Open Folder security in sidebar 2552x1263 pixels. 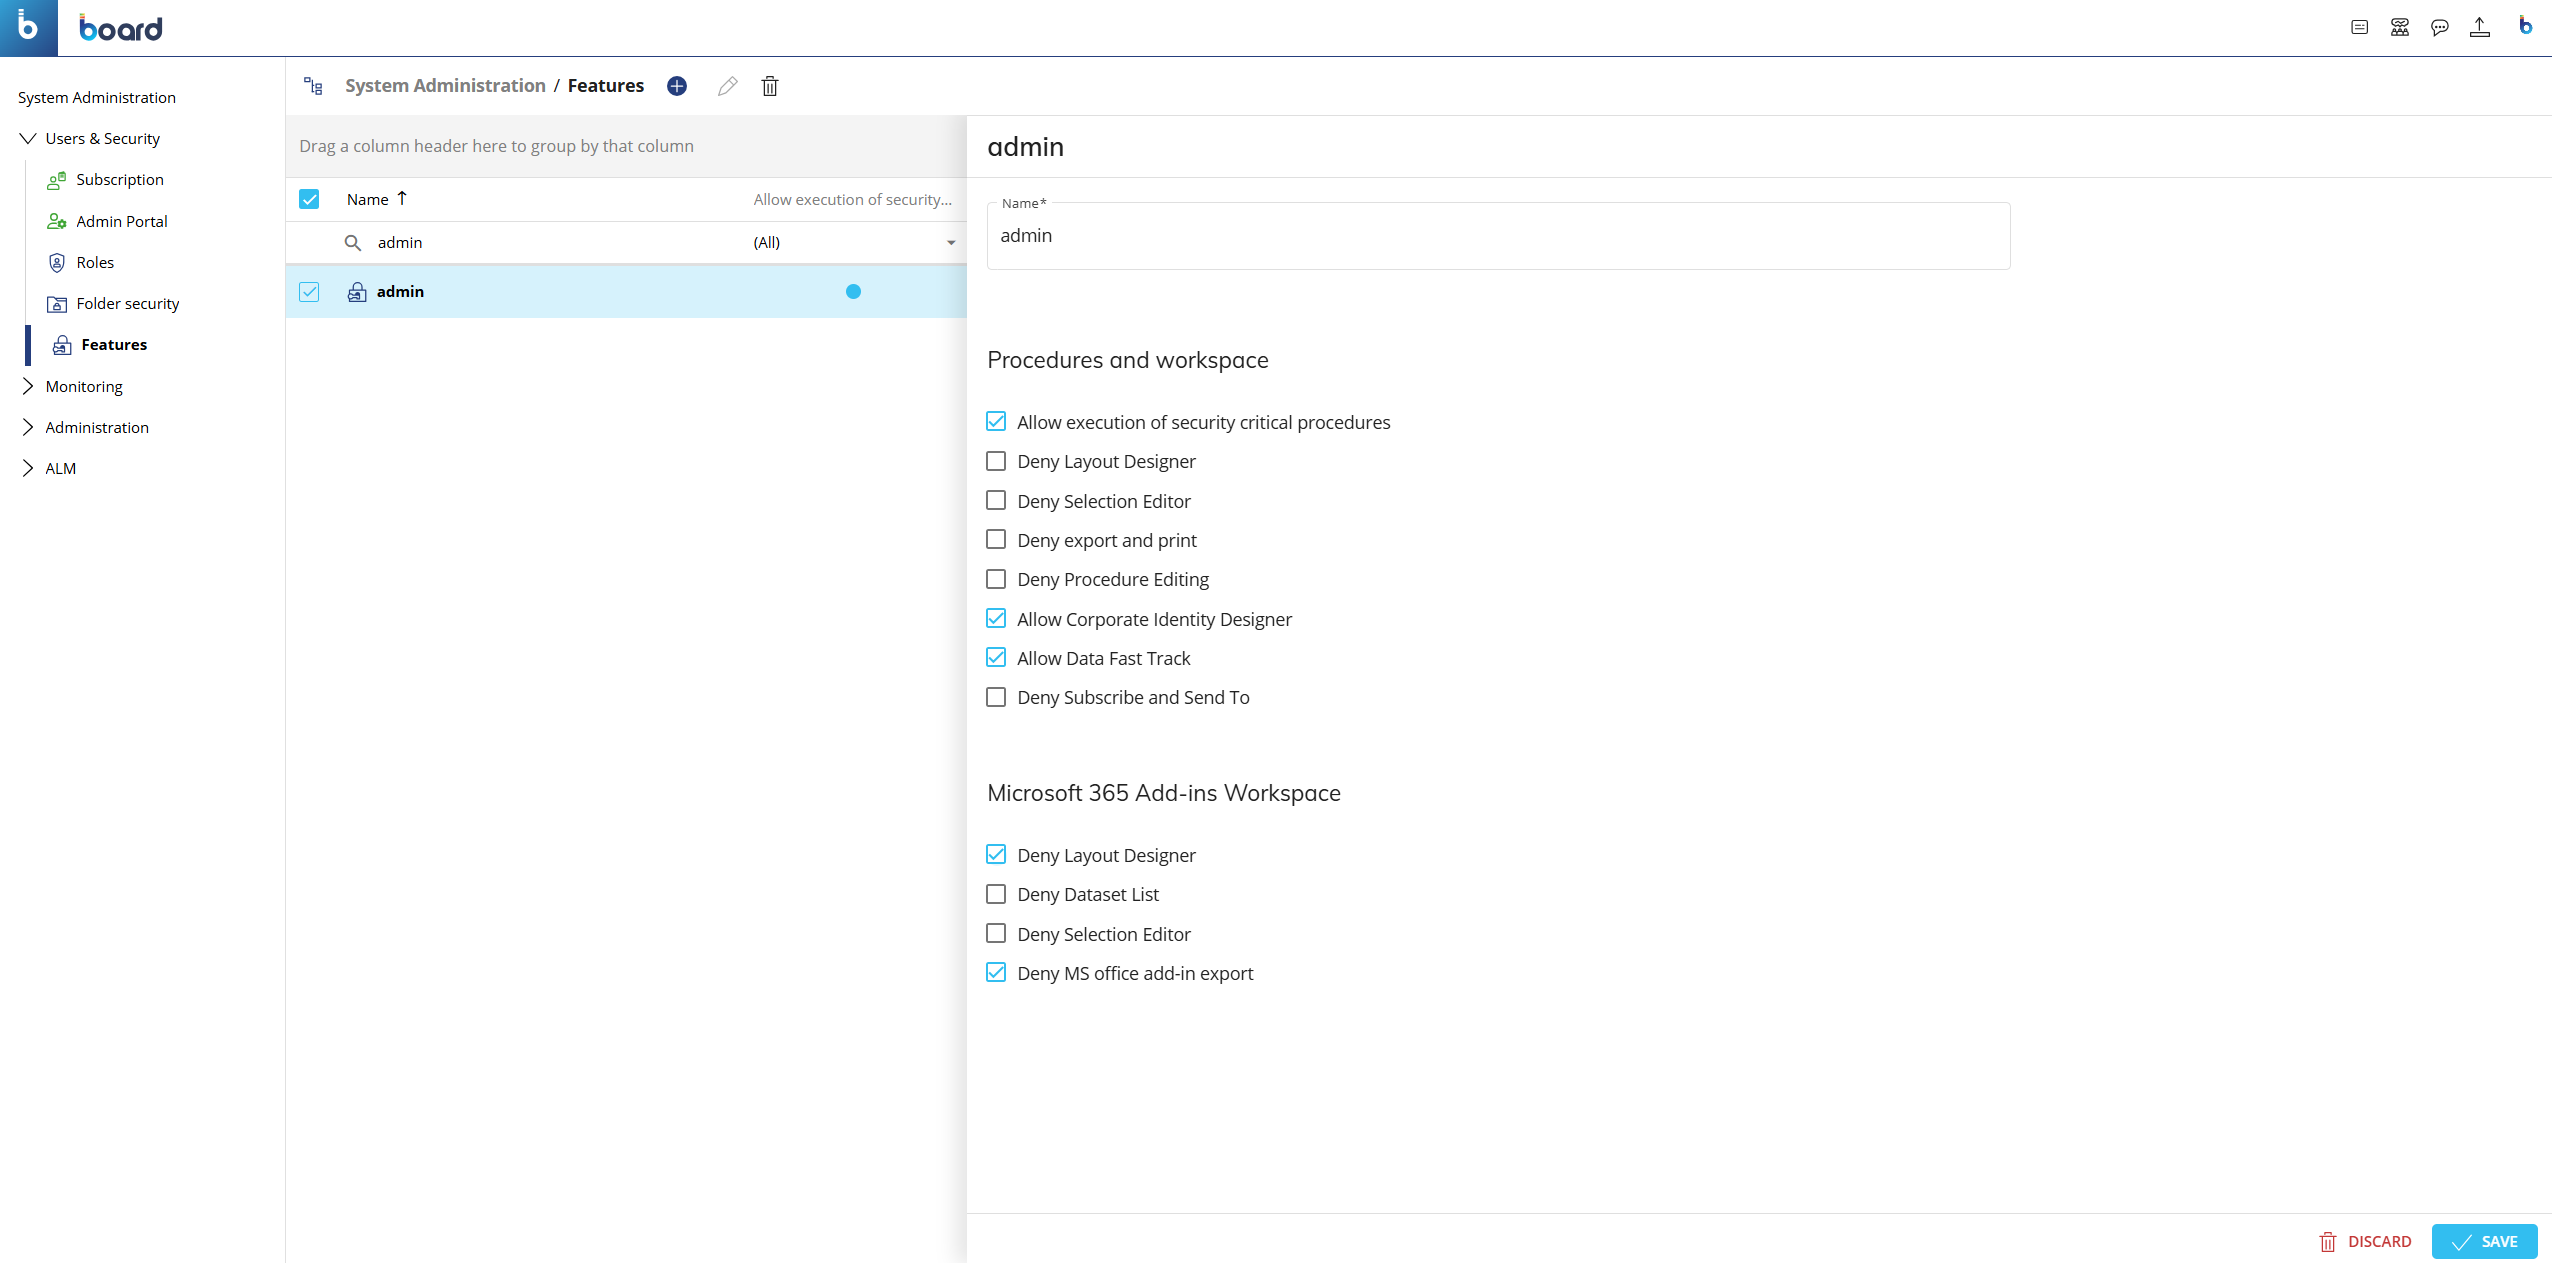click(x=128, y=304)
